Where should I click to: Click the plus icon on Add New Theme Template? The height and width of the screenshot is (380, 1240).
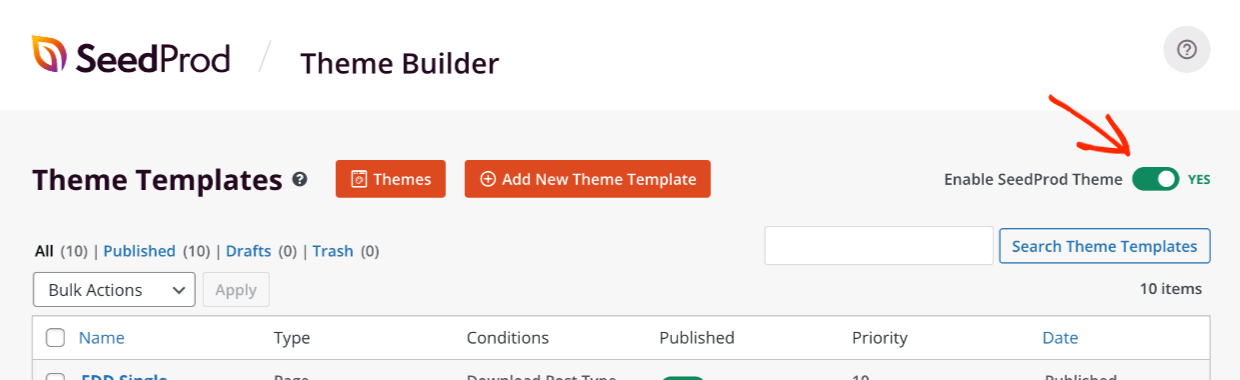click(x=488, y=180)
